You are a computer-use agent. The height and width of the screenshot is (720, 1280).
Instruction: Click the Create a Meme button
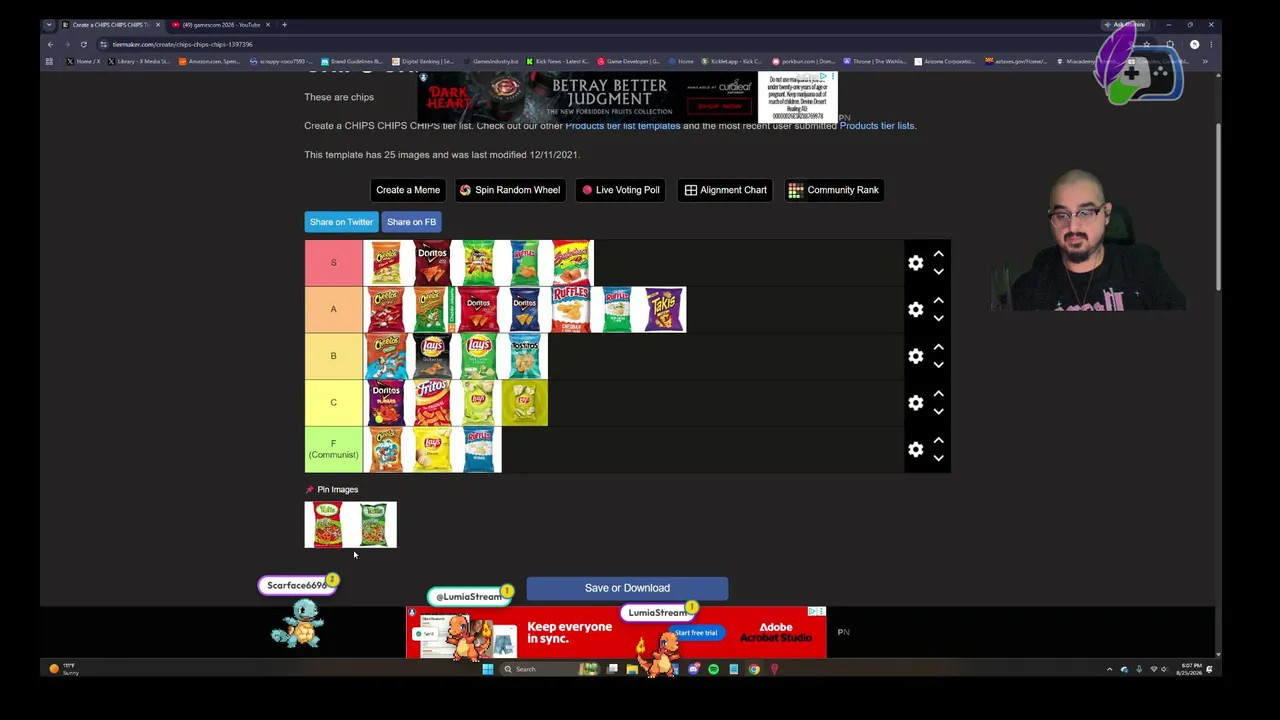click(408, 190)
